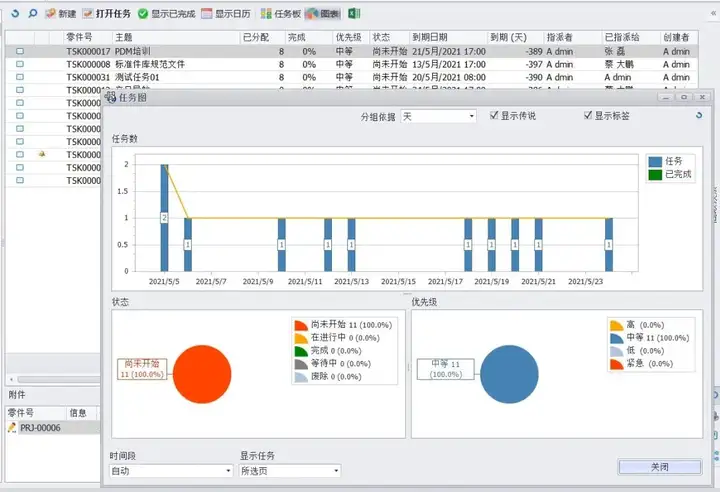Click the pencil icon beside PRJ-00006

tap(12, 428)
